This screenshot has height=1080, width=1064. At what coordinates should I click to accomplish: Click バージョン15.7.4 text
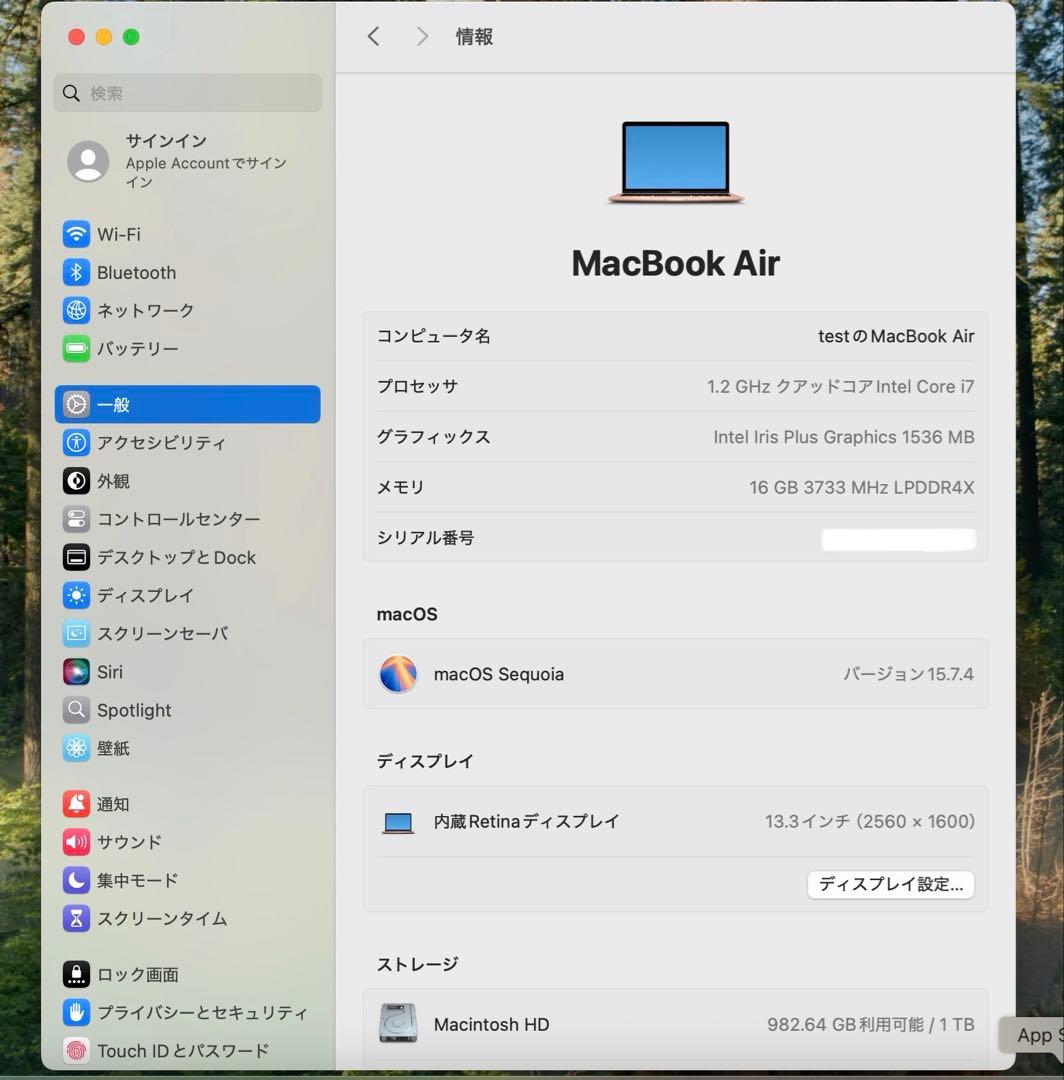coord(908,674)
